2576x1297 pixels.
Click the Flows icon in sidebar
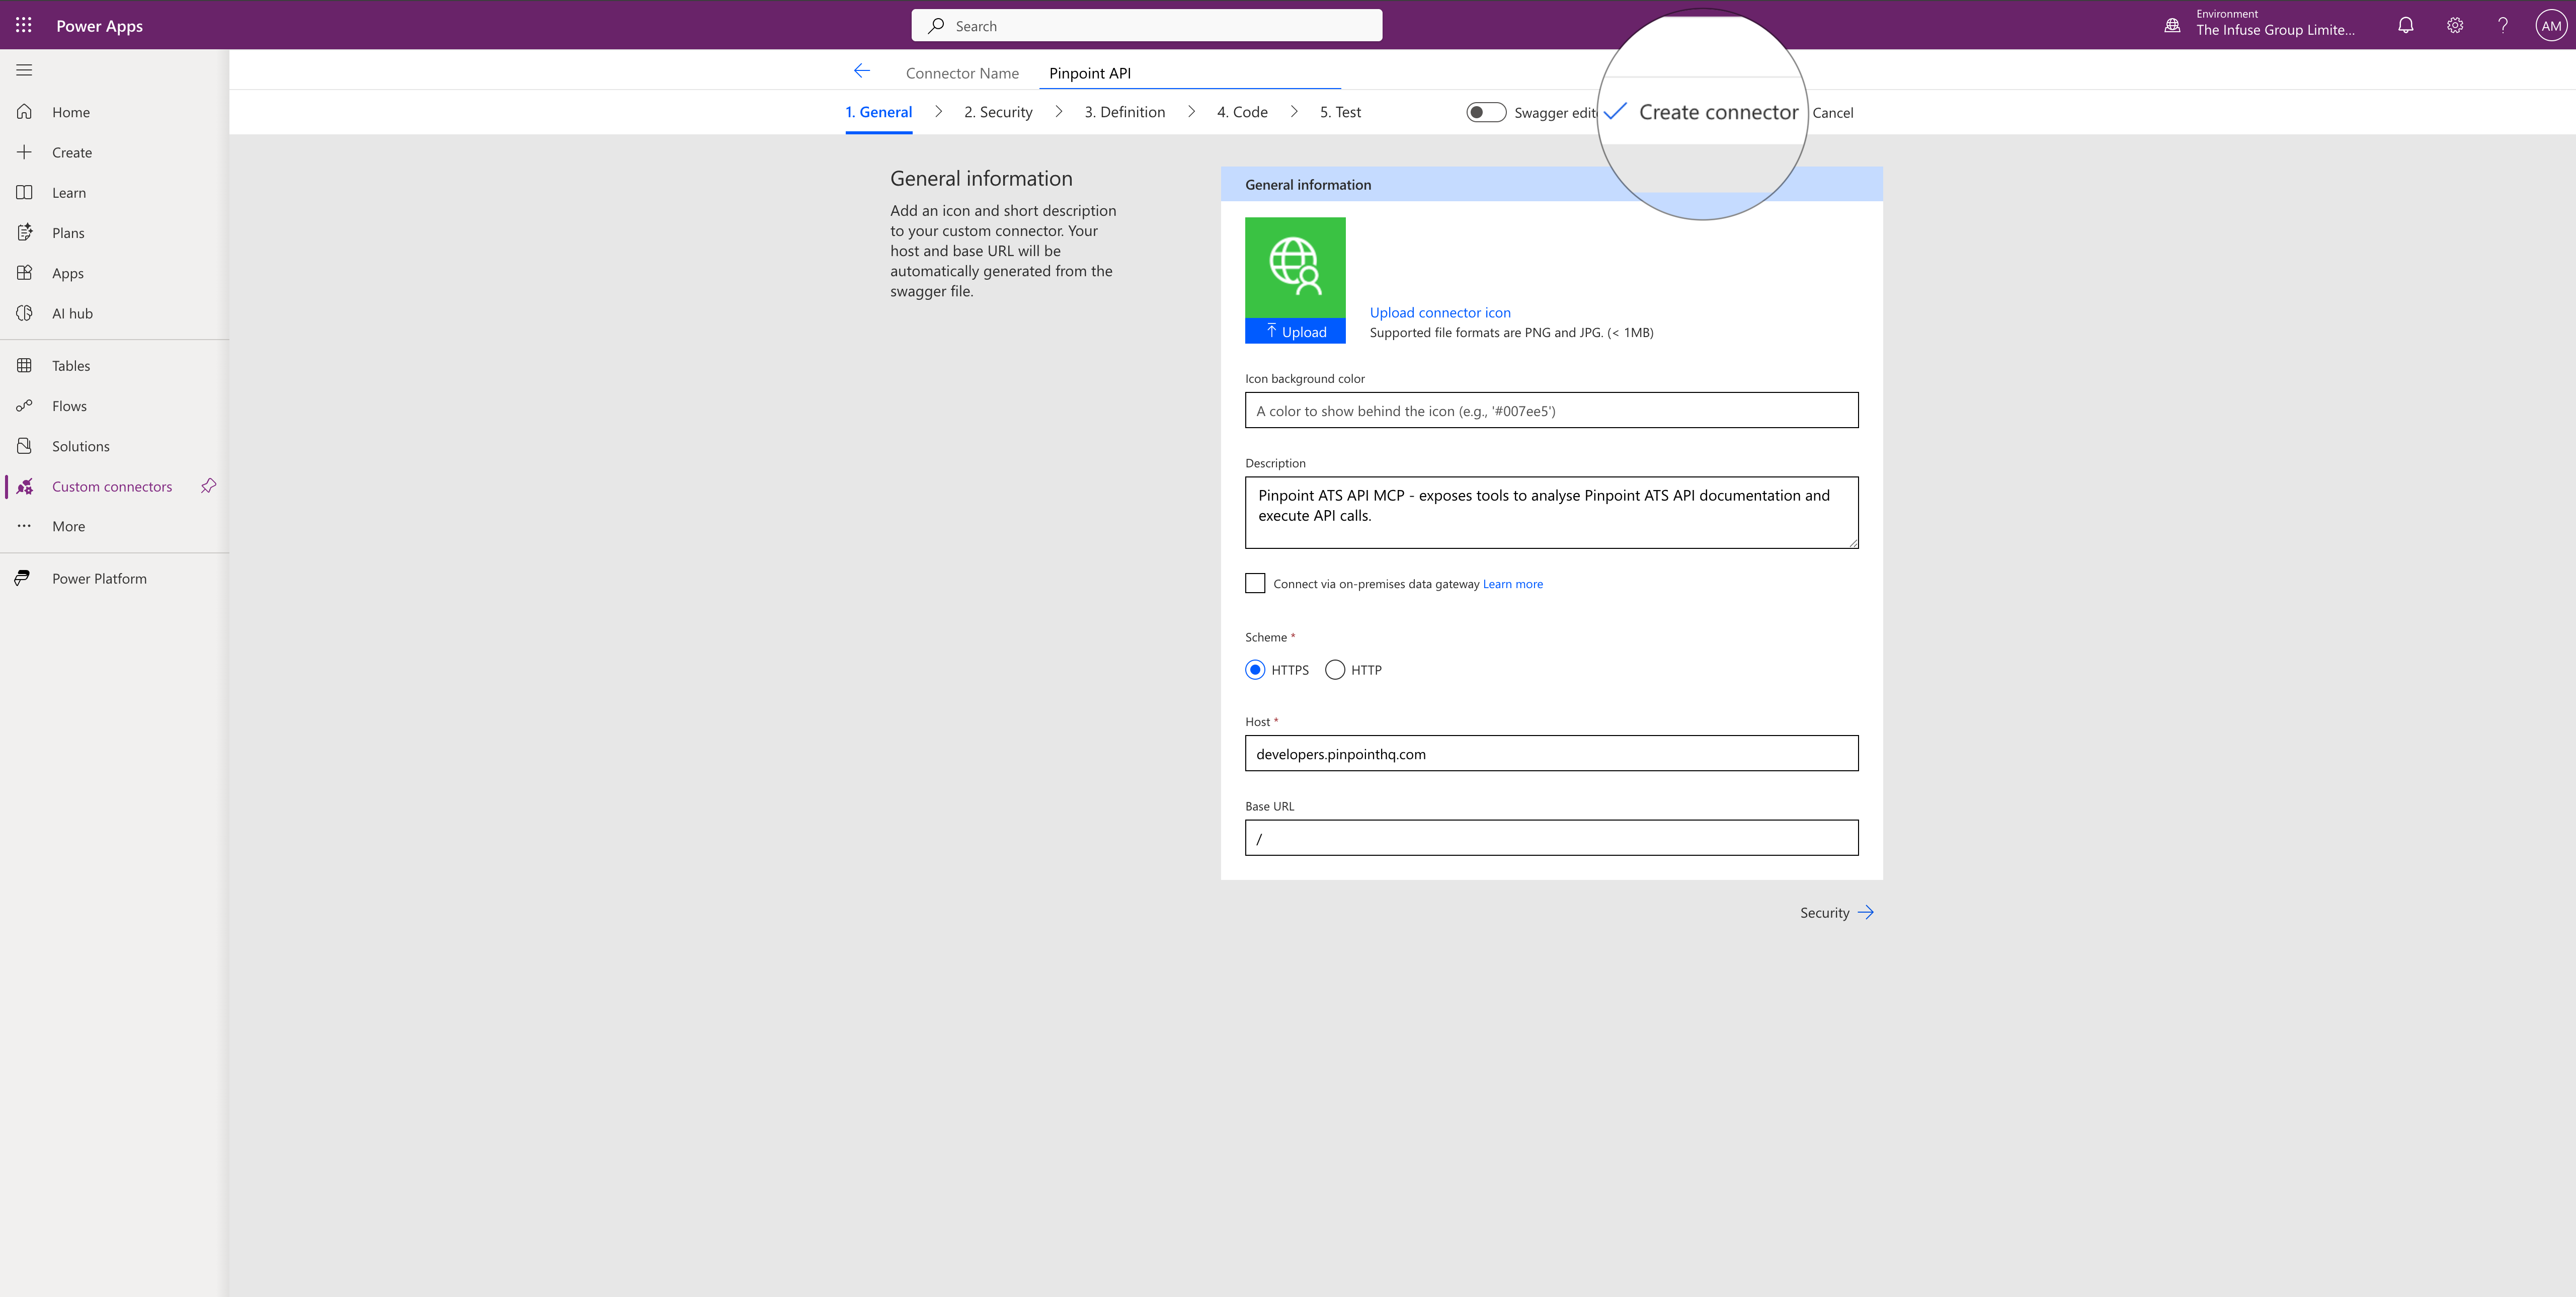tap(24, 405)
